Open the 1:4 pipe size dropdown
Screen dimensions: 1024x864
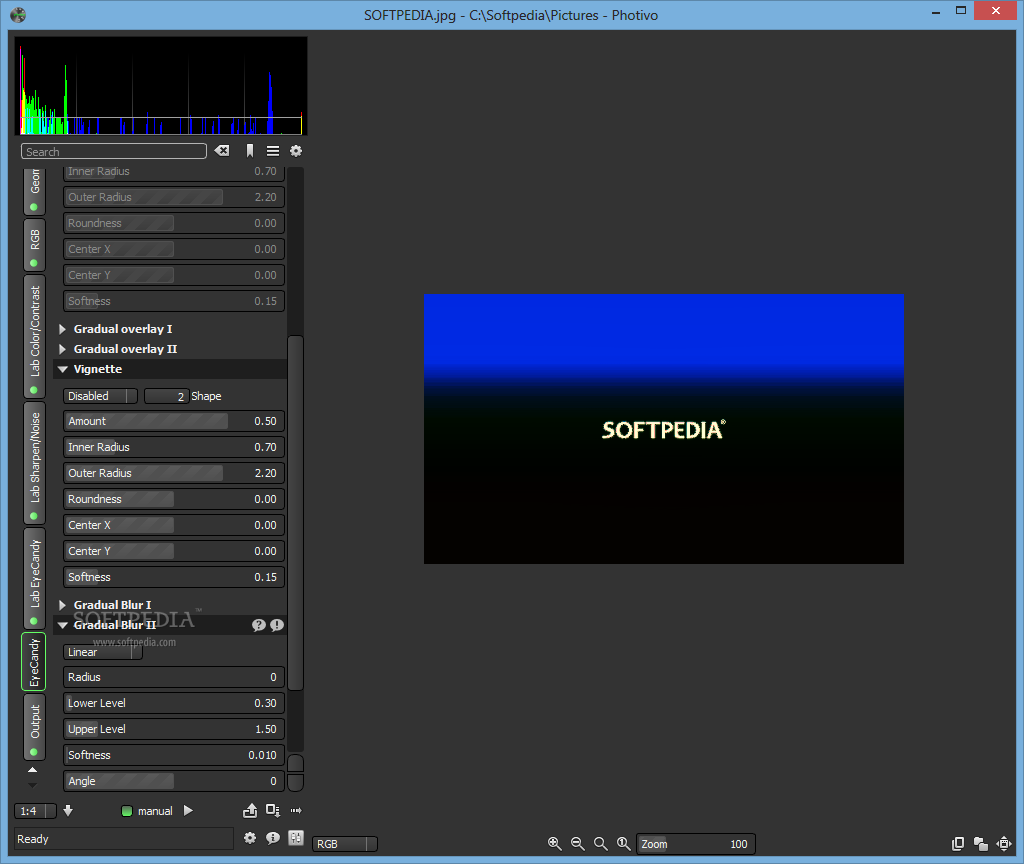[35, 810]
